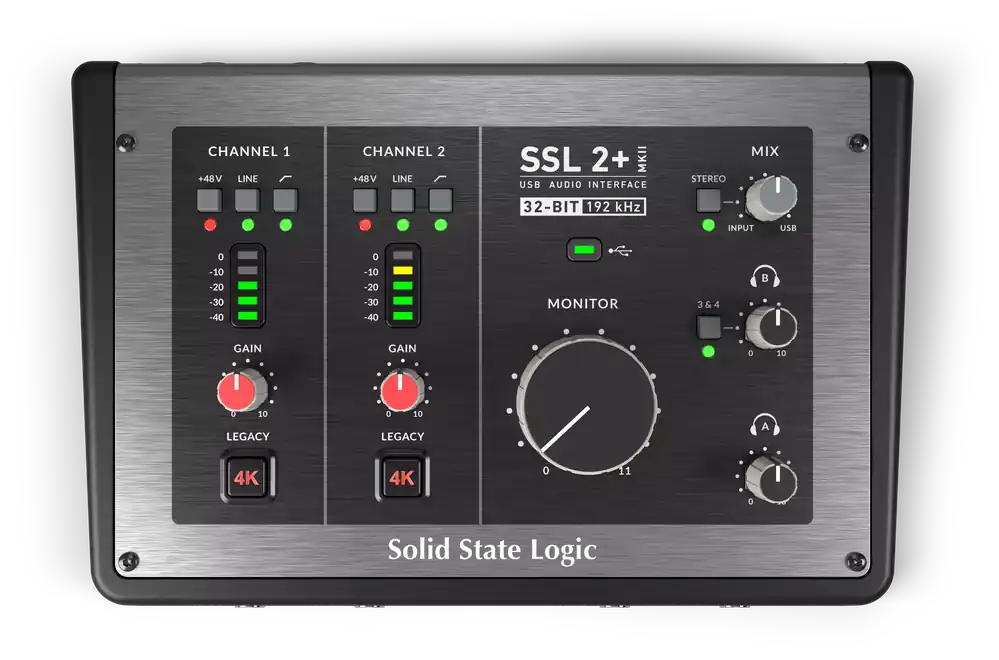
Task: Click the Channel 1 level meter
Action: [247, 285]
